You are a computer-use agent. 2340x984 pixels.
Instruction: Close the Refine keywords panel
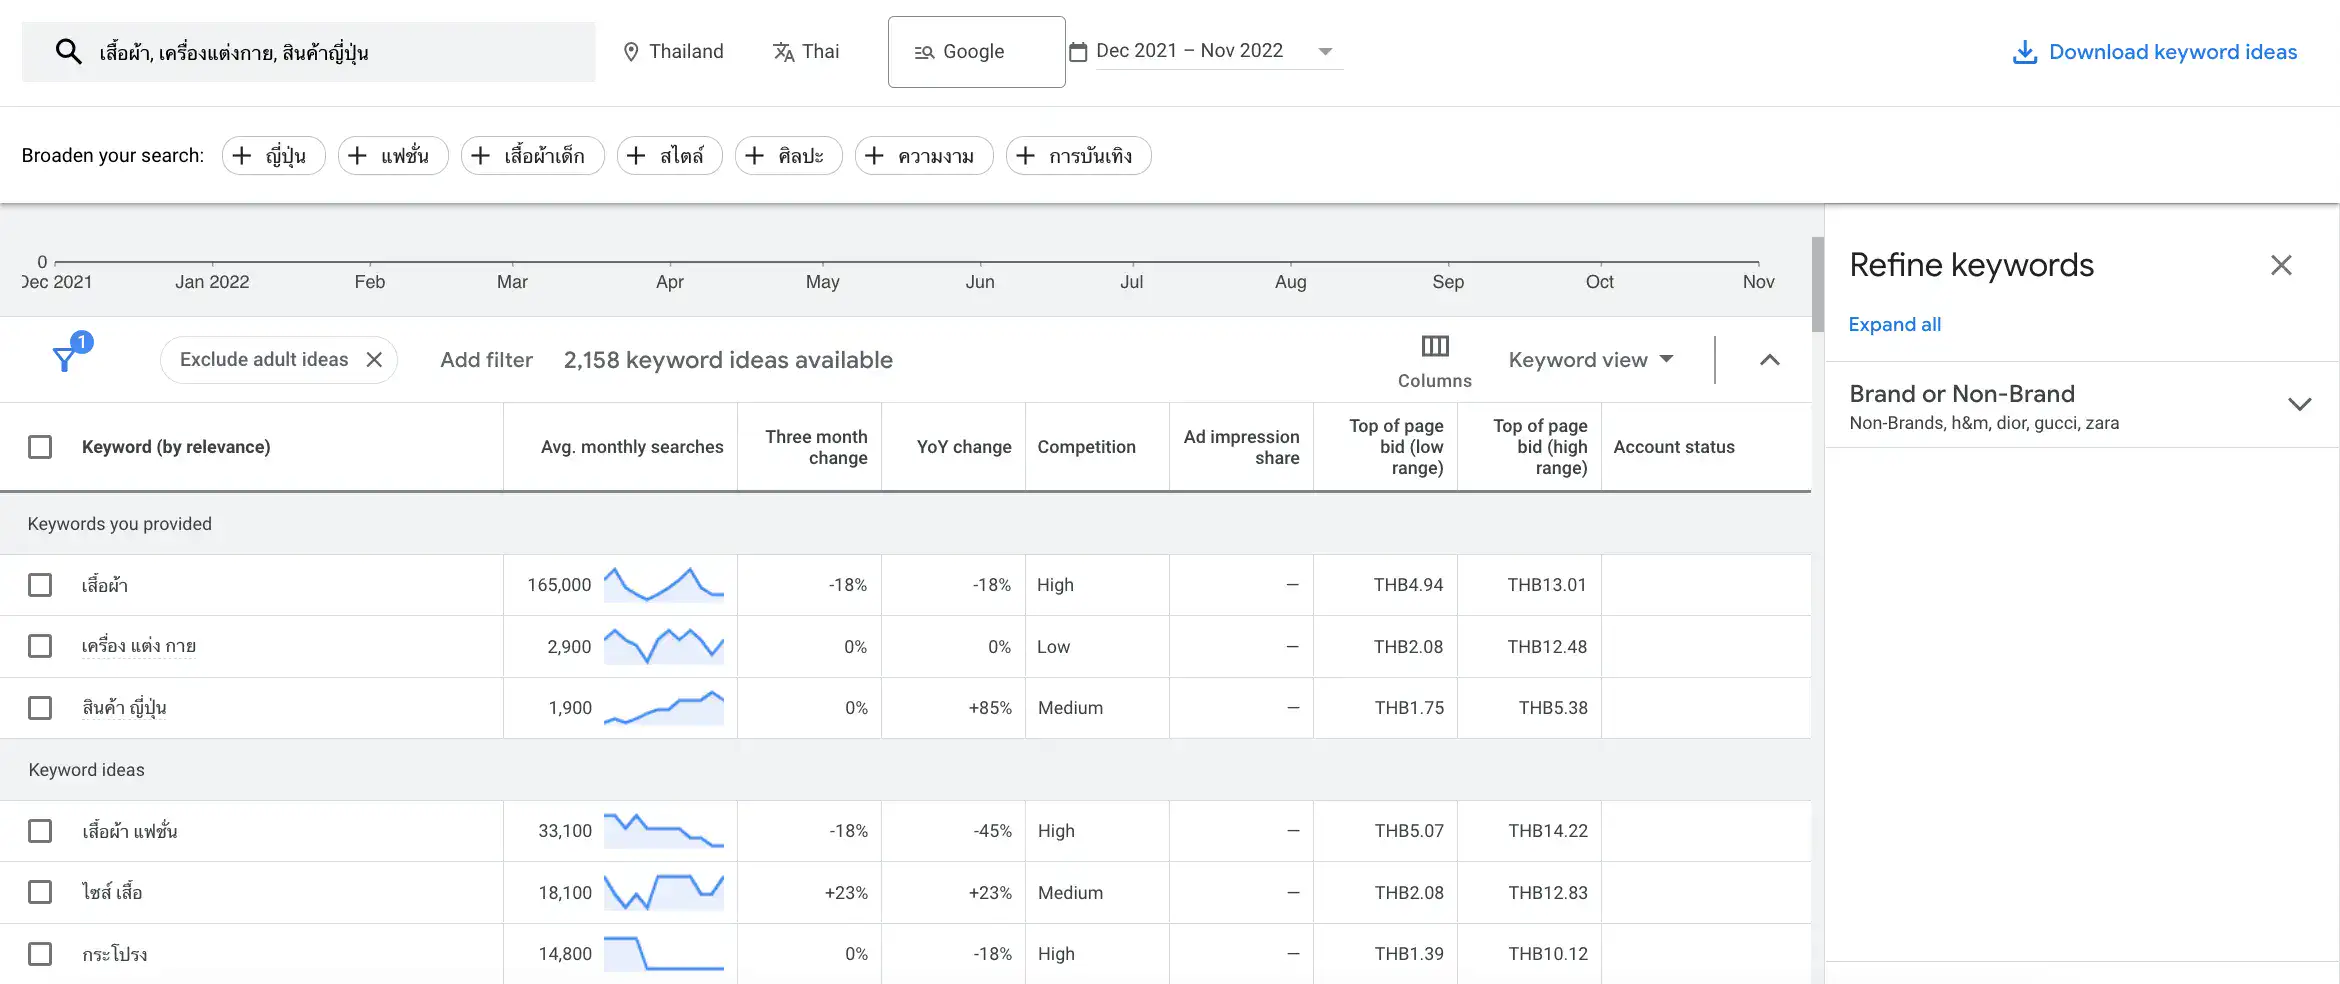2280,265
